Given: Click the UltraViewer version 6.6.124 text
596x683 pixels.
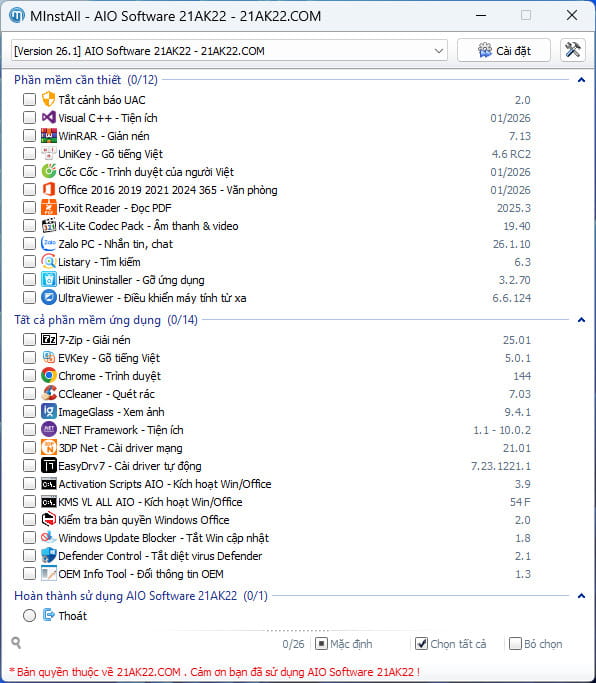Looking at the screenshot, I should point(511,298).
